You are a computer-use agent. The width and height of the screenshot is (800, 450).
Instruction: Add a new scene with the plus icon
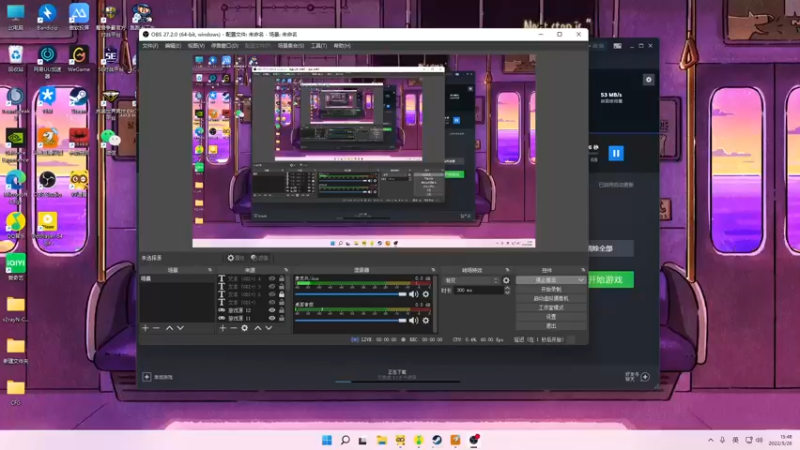point(145,328)
